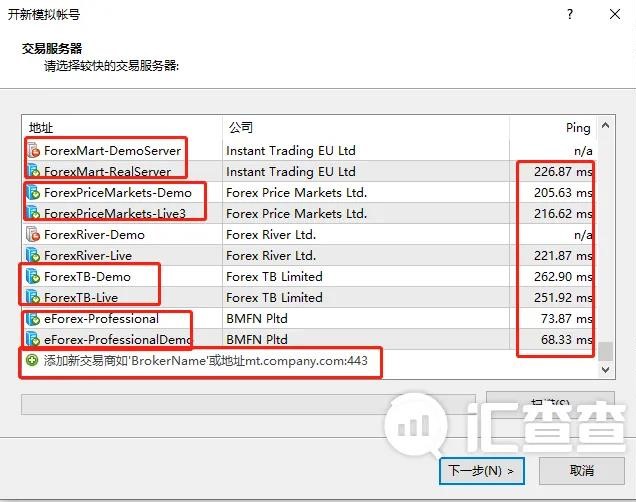The height and width of the screenshot is (502, 636).
Task: Click Forex River Ltd. in ForexRiver-Live row
Action: (271, 256)
